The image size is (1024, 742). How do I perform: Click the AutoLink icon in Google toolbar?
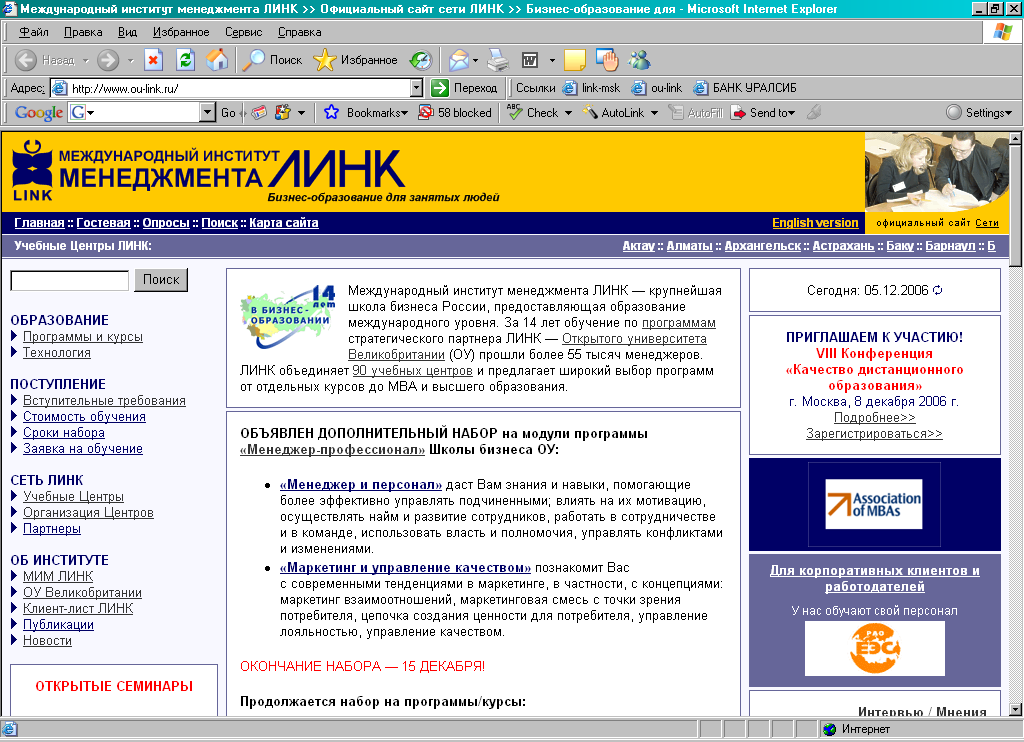(x=590, y=112)
